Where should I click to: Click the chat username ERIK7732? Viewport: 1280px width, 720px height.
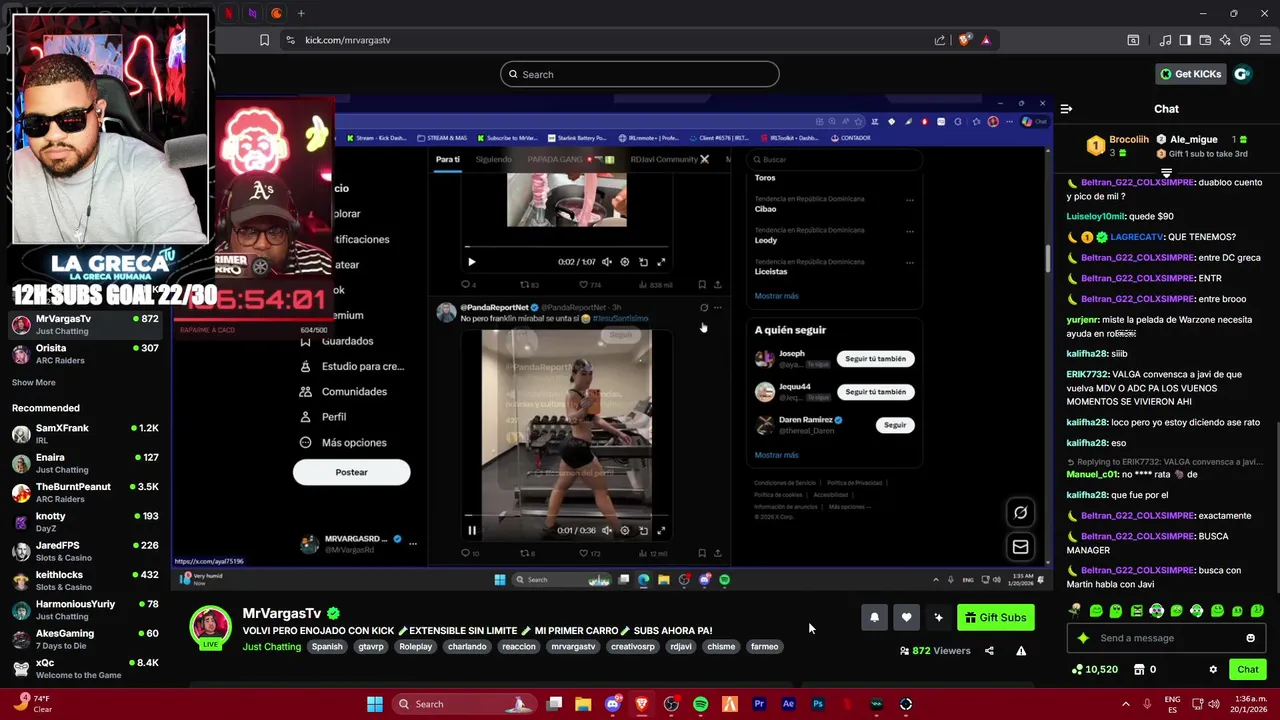pyautogui.click(x=1087, y=374)
